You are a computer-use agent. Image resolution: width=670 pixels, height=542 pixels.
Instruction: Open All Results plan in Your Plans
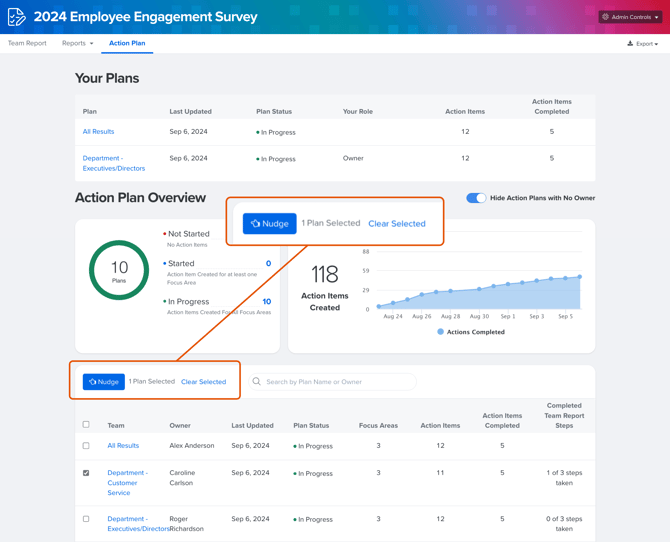[x=98, y=132]
